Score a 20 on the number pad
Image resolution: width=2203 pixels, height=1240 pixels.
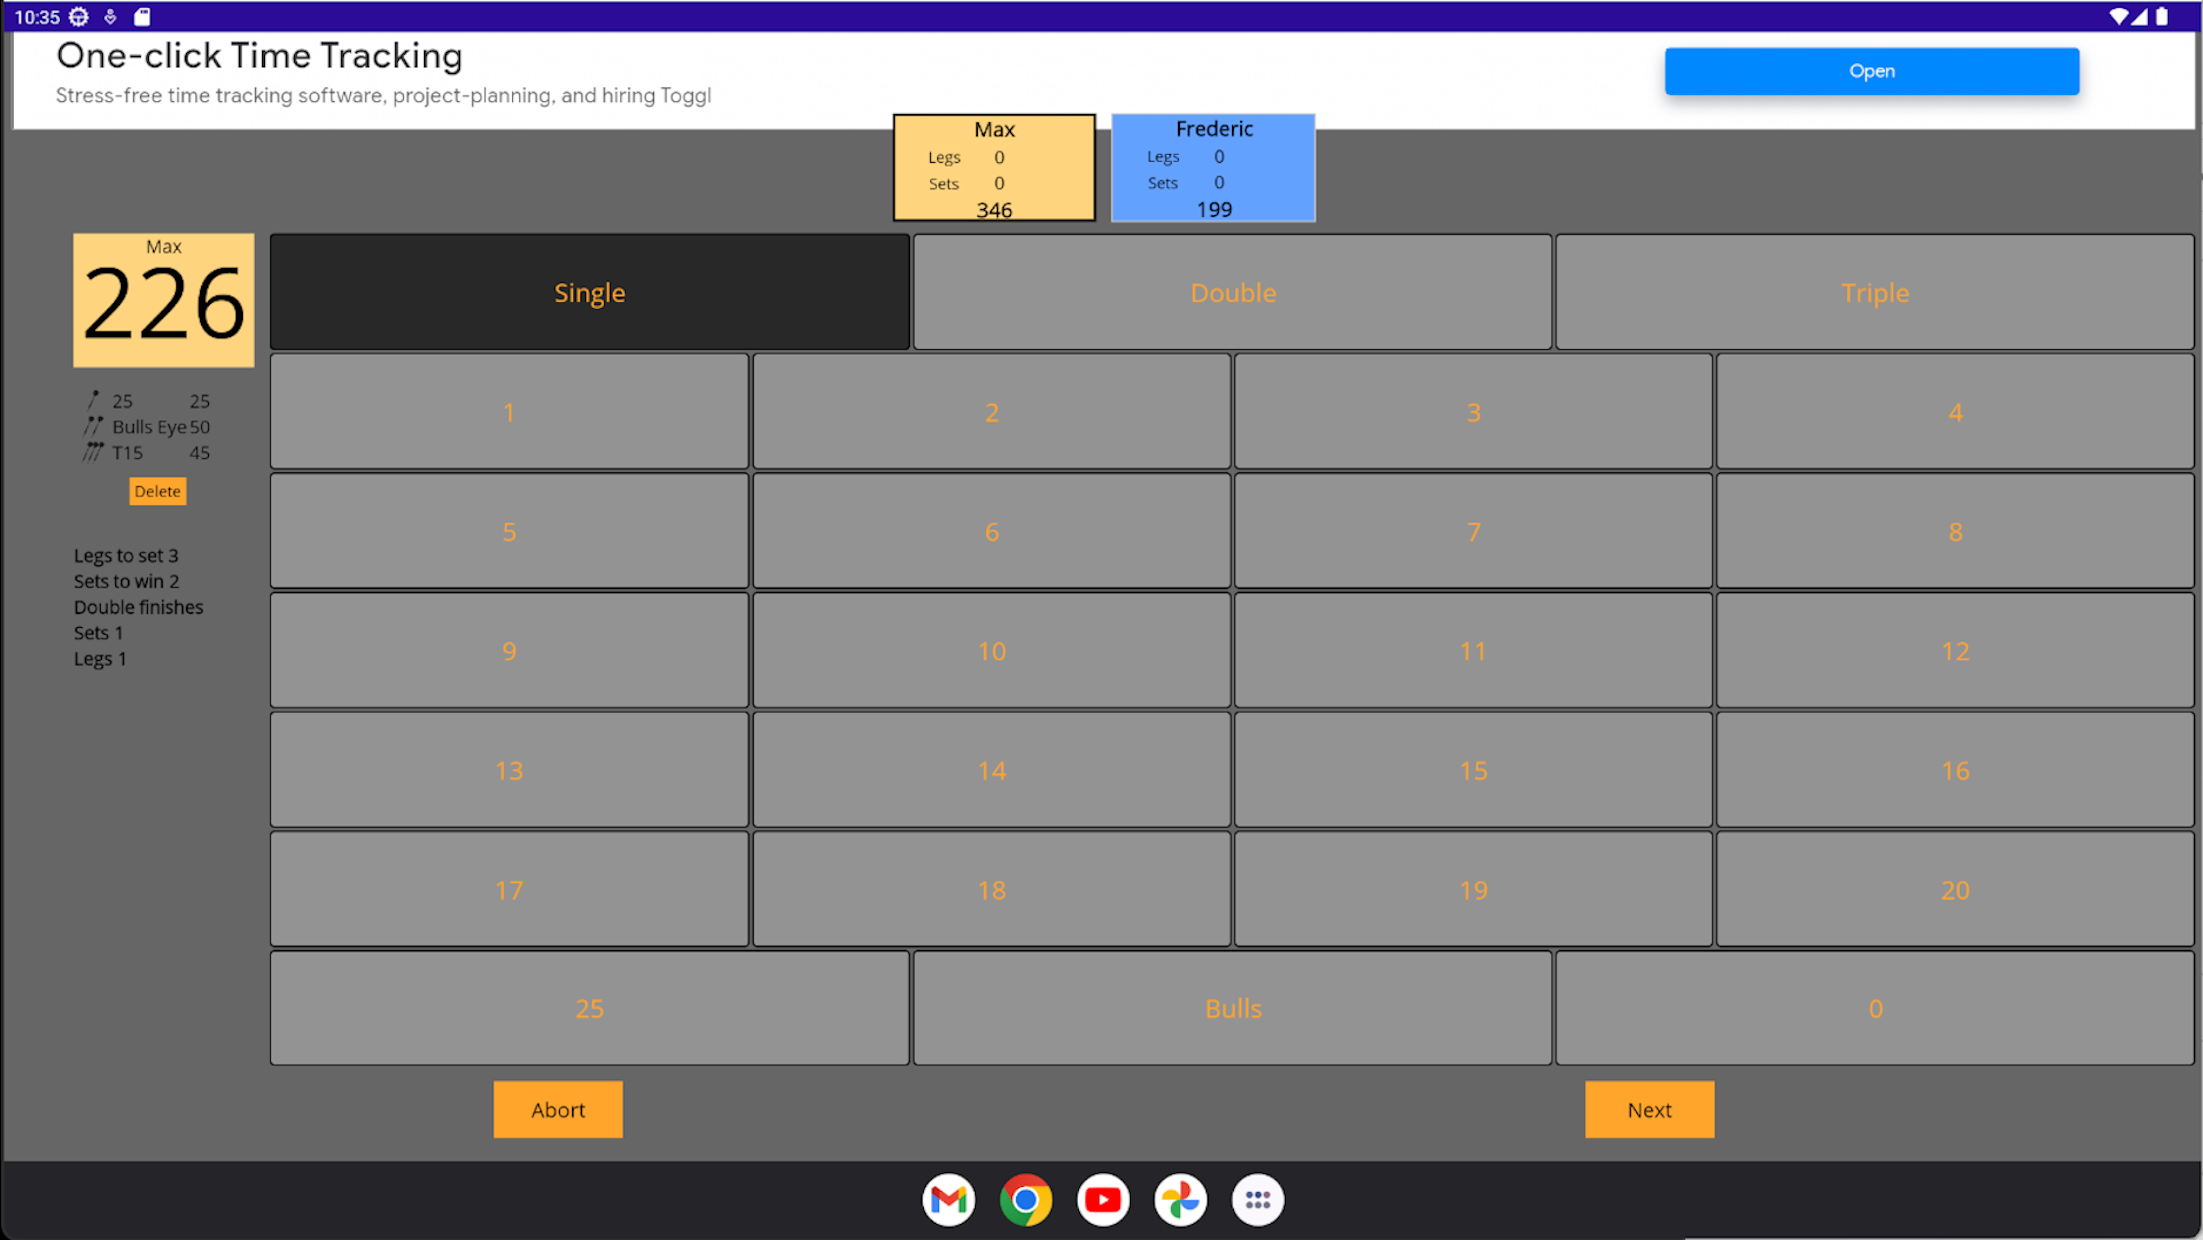pyautogui.click(x=1954, y=889)
